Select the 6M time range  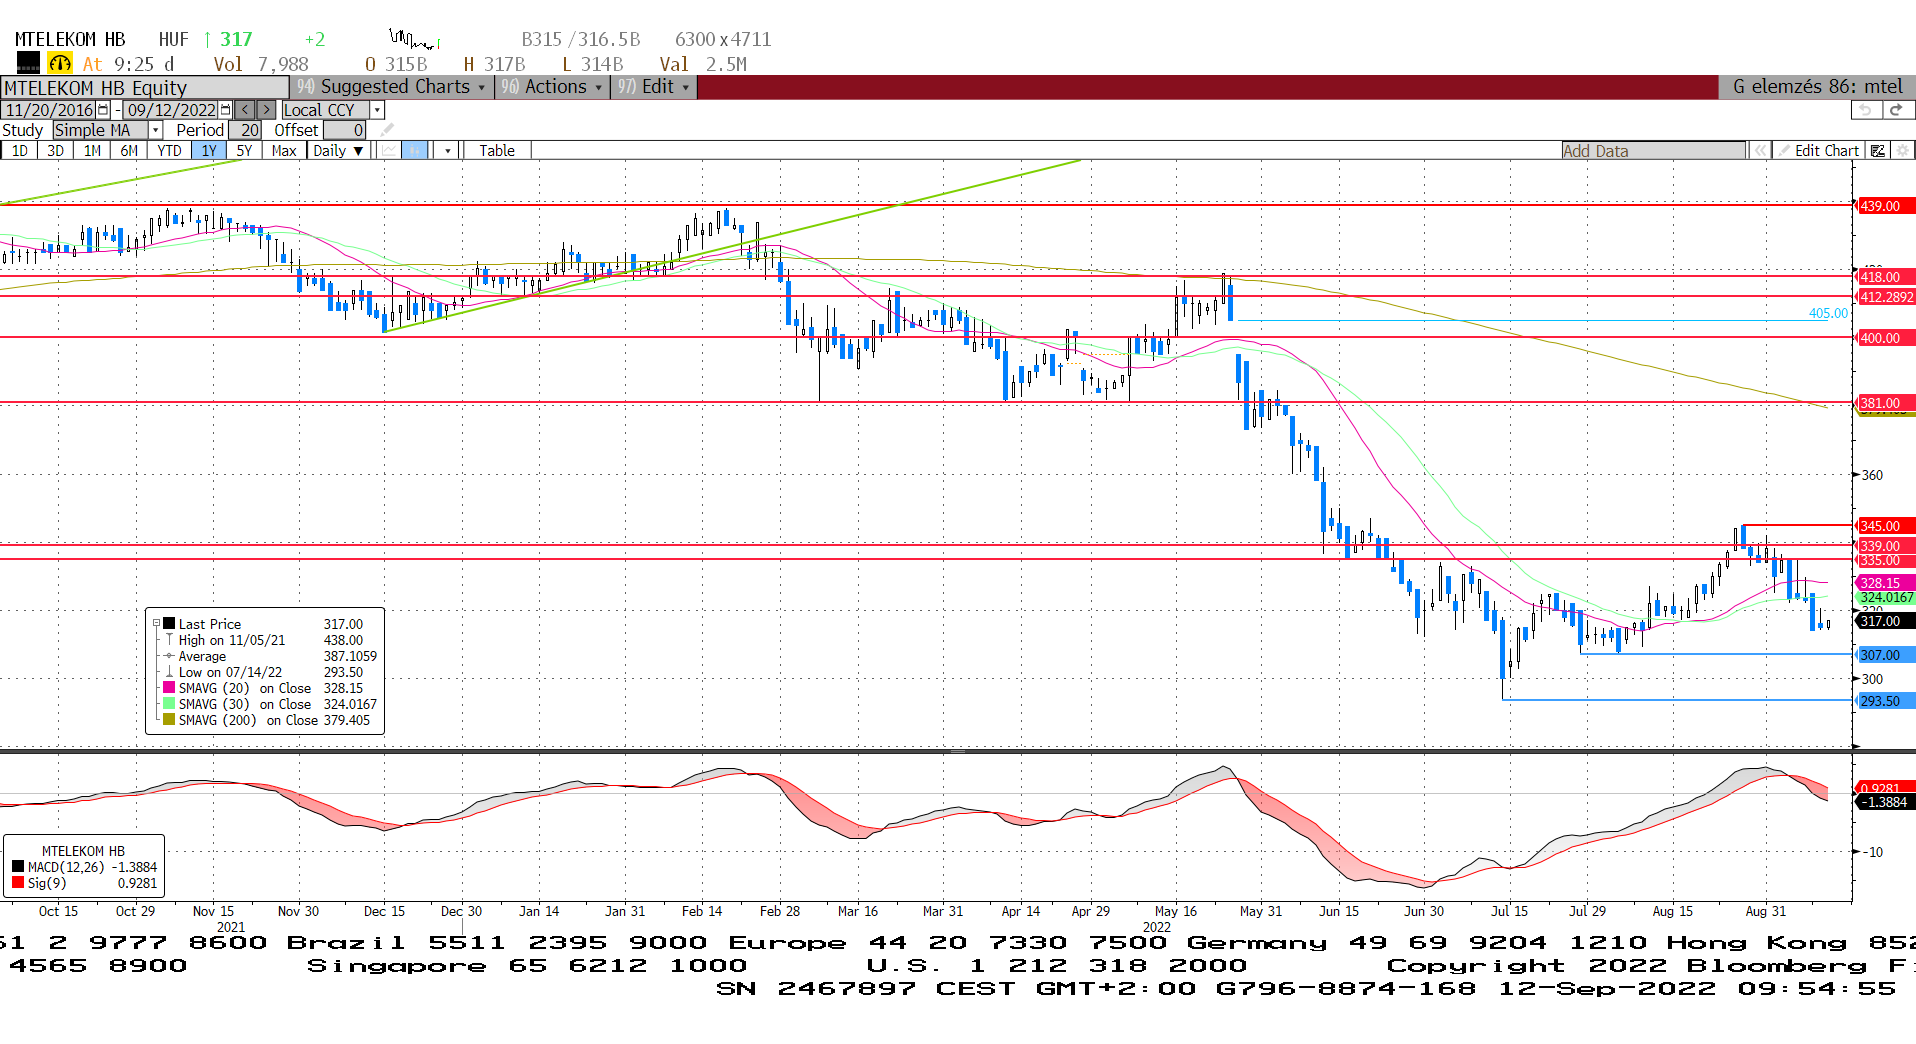[x=129, y=151]
